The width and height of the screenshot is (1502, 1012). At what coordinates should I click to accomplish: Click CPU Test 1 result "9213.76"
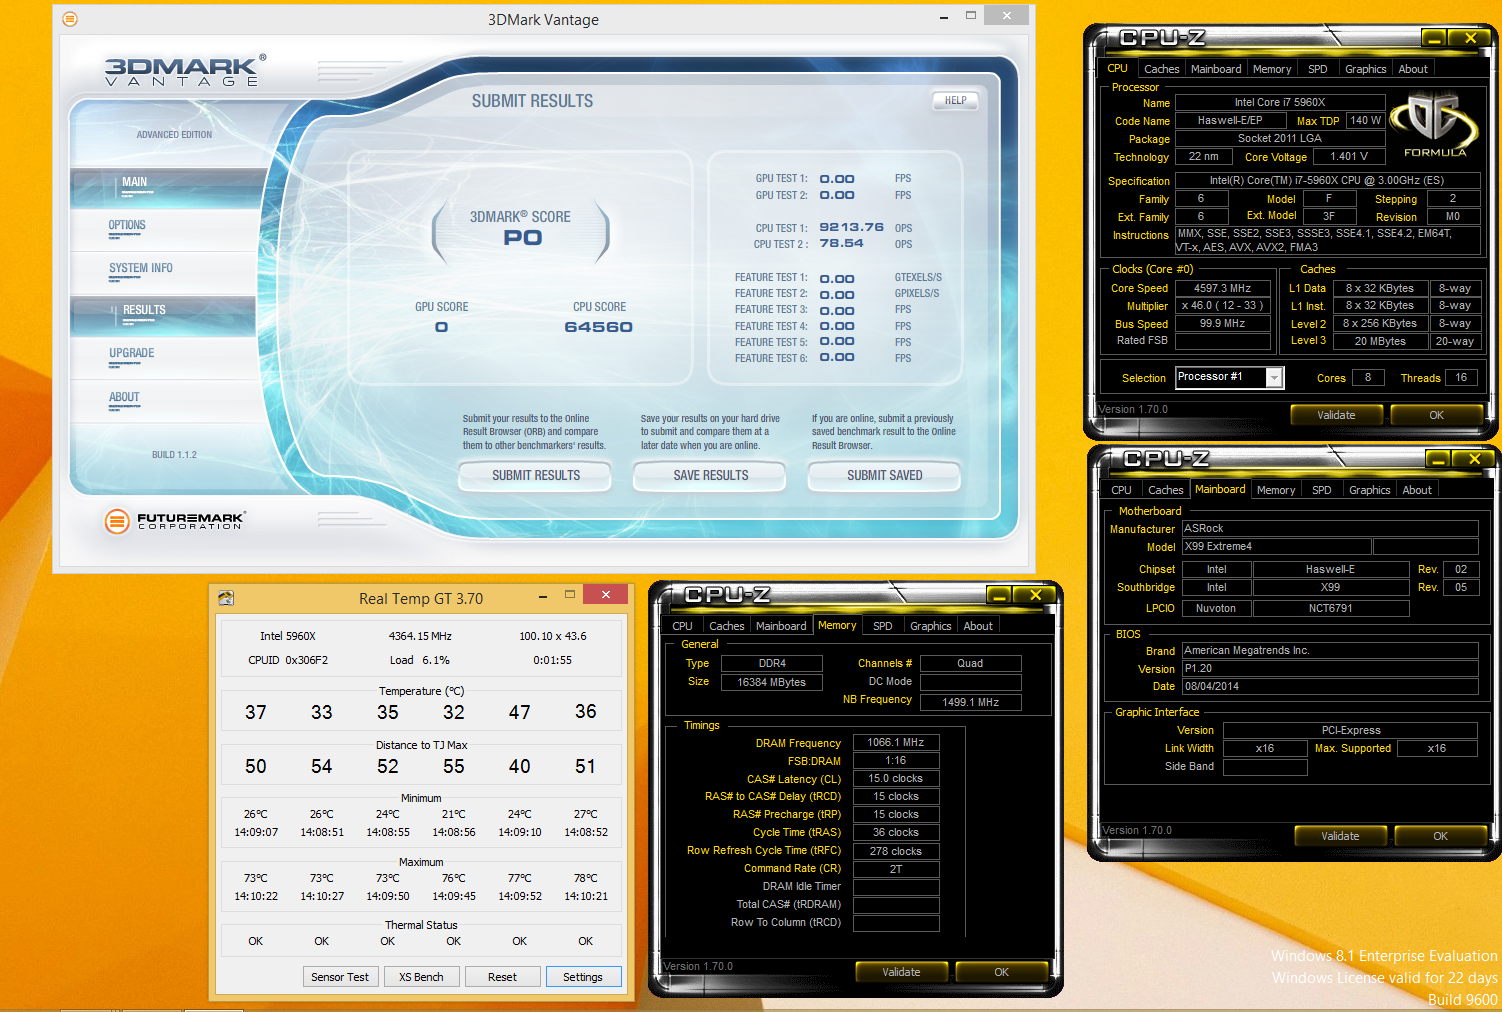pyautogui.click(x=852, y=228)
